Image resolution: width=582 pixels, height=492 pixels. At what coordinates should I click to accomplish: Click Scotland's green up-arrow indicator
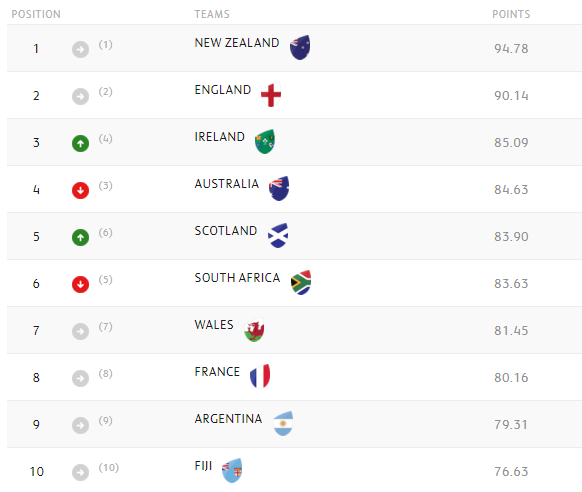coord(81,237)
